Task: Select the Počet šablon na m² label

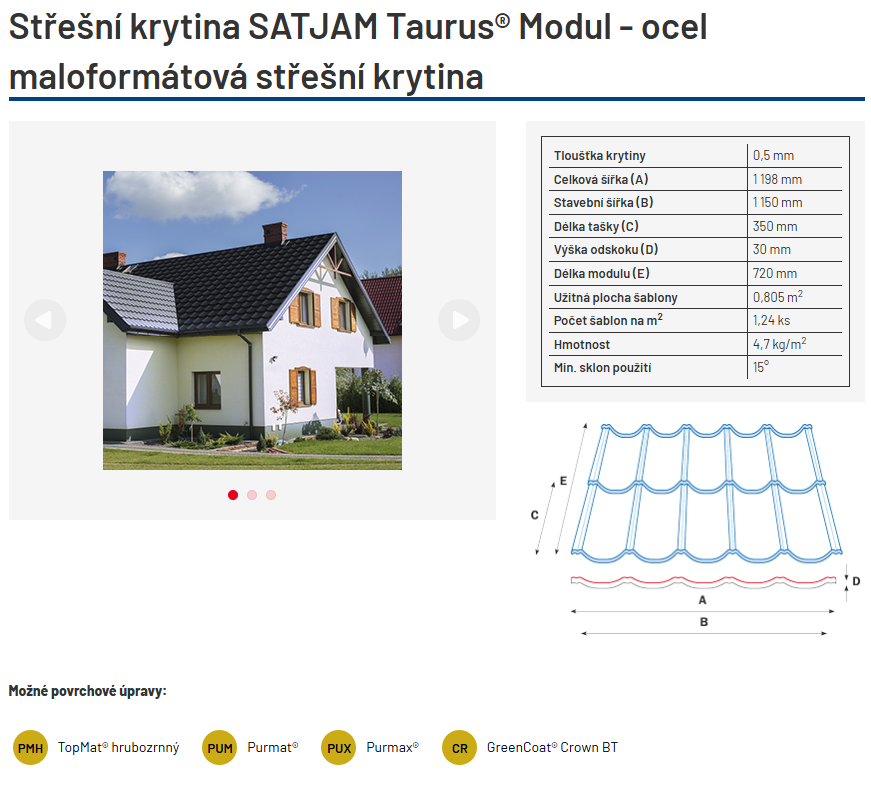Action: (x=608, y=320)
